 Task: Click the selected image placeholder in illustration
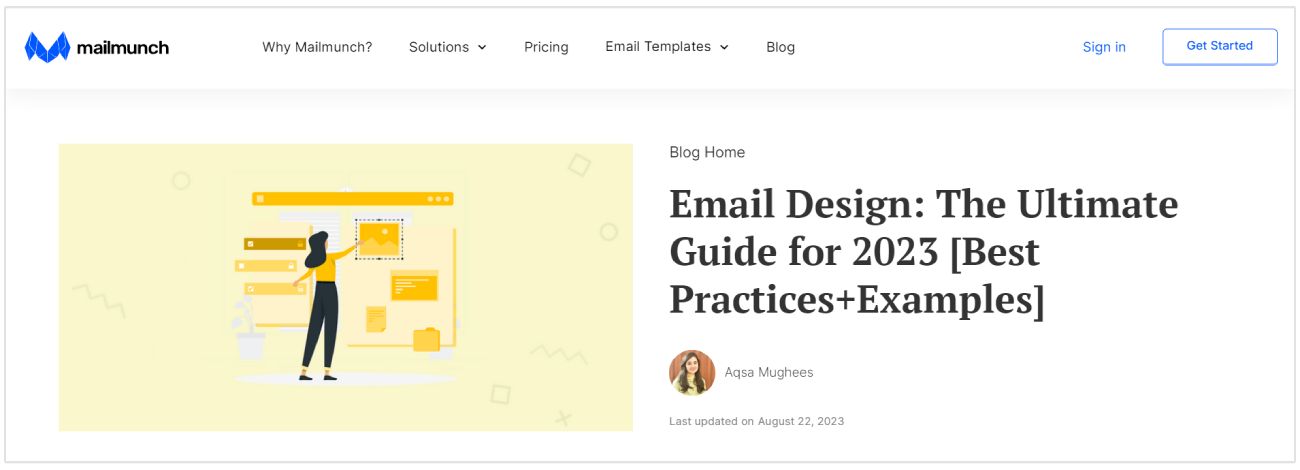pyautogui.click(x=379, y=239)
